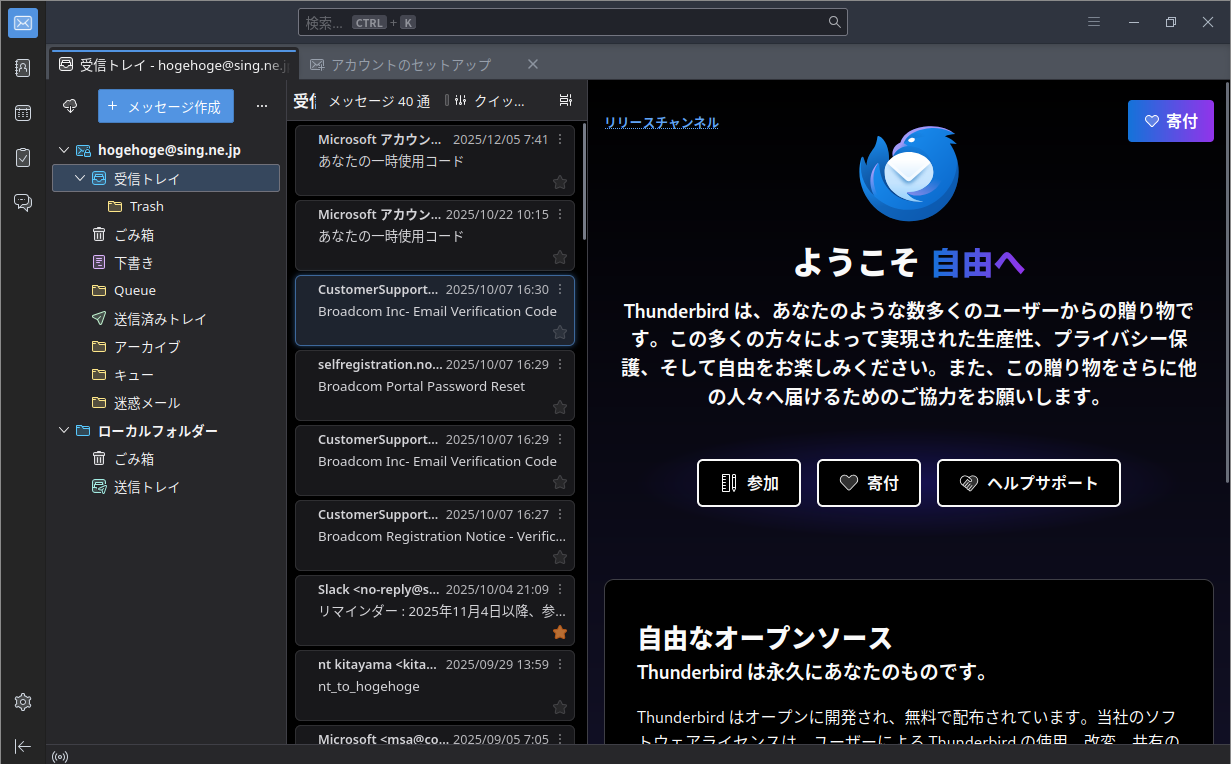Click the top-right 寄付 button
Screen dimensions: 1231x764
click(x=1171, y=121)
